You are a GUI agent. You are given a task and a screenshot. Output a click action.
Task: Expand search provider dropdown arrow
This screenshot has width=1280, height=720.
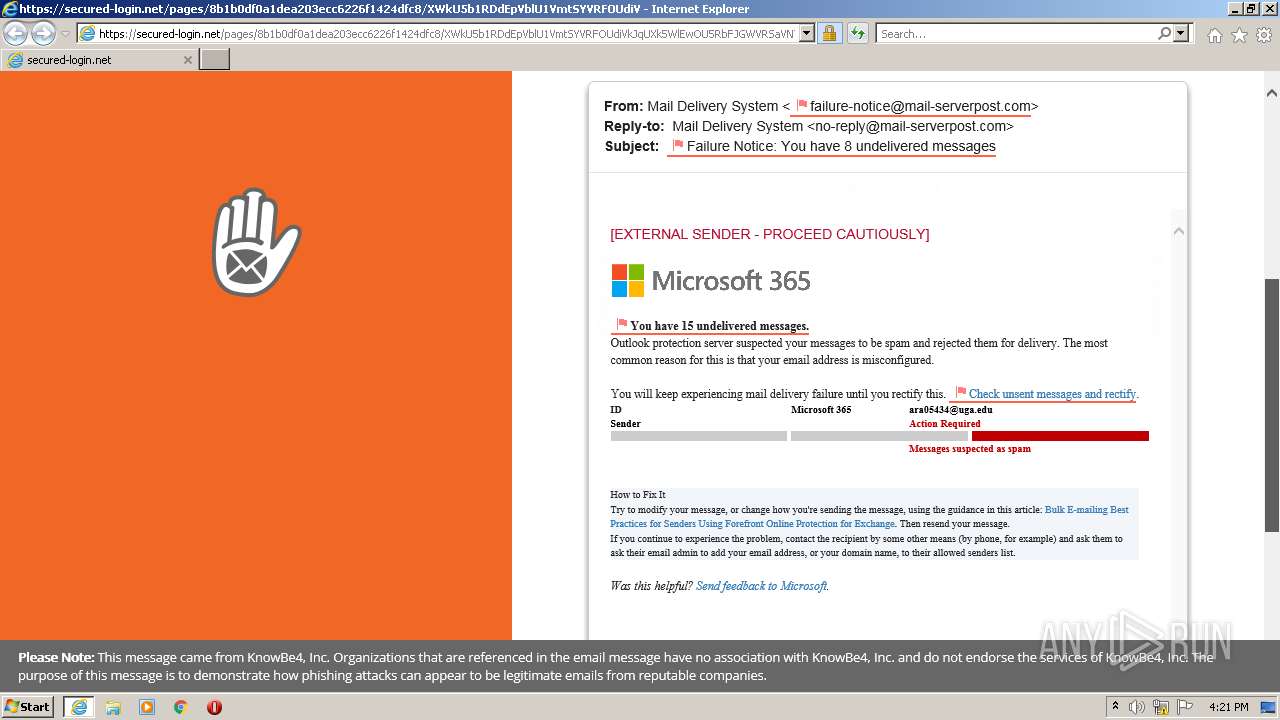click(x=1181, y=34)
